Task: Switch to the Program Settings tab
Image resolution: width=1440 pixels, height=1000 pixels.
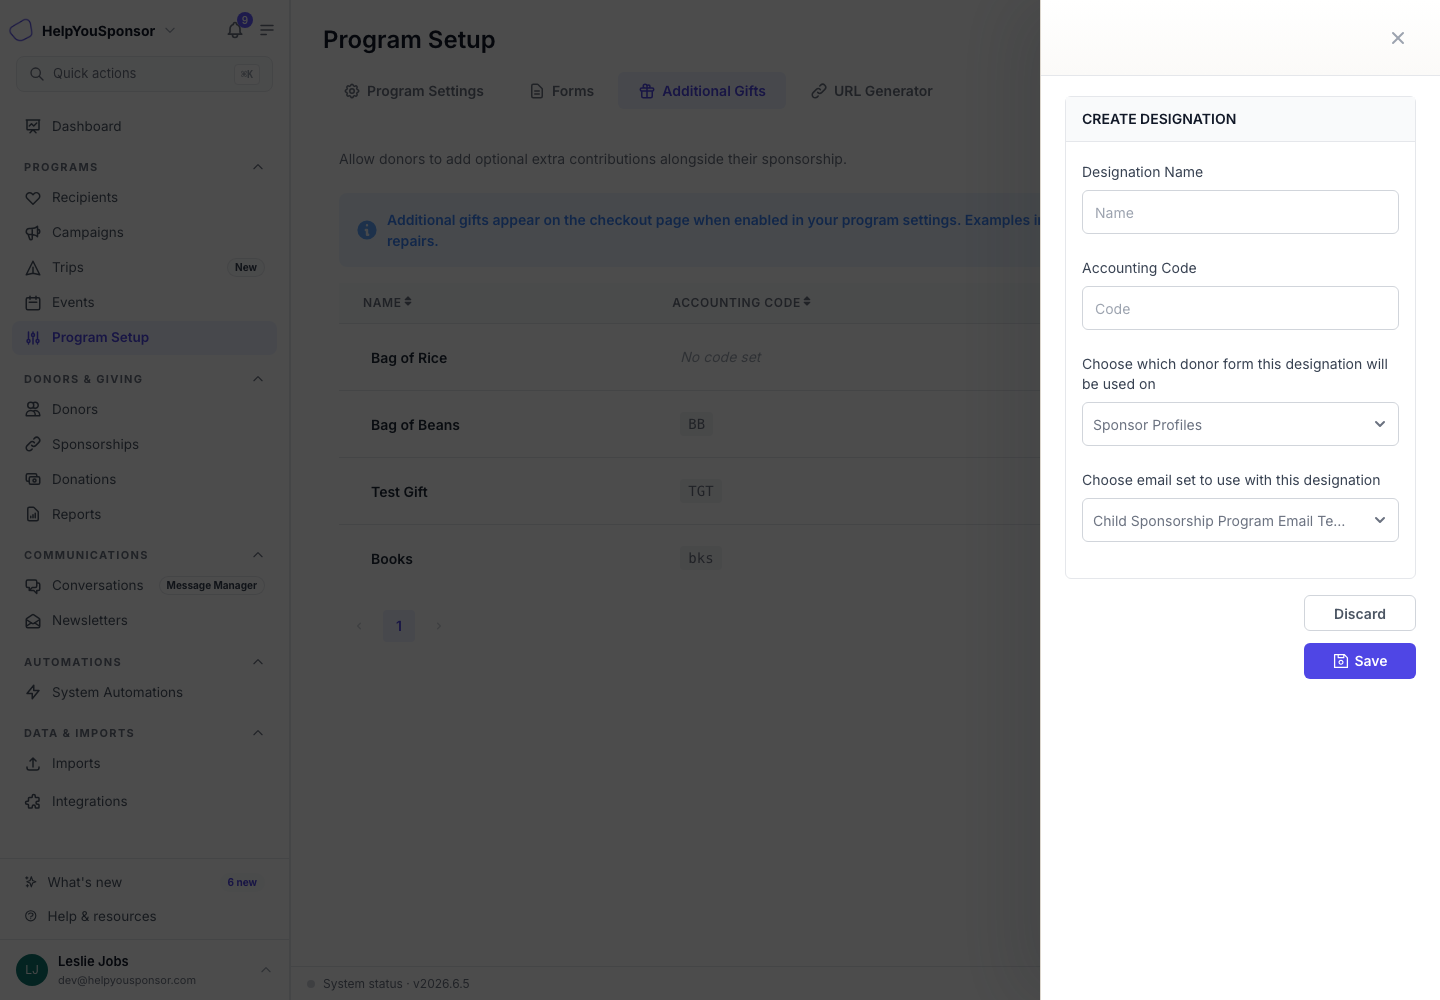Action: 414,91
